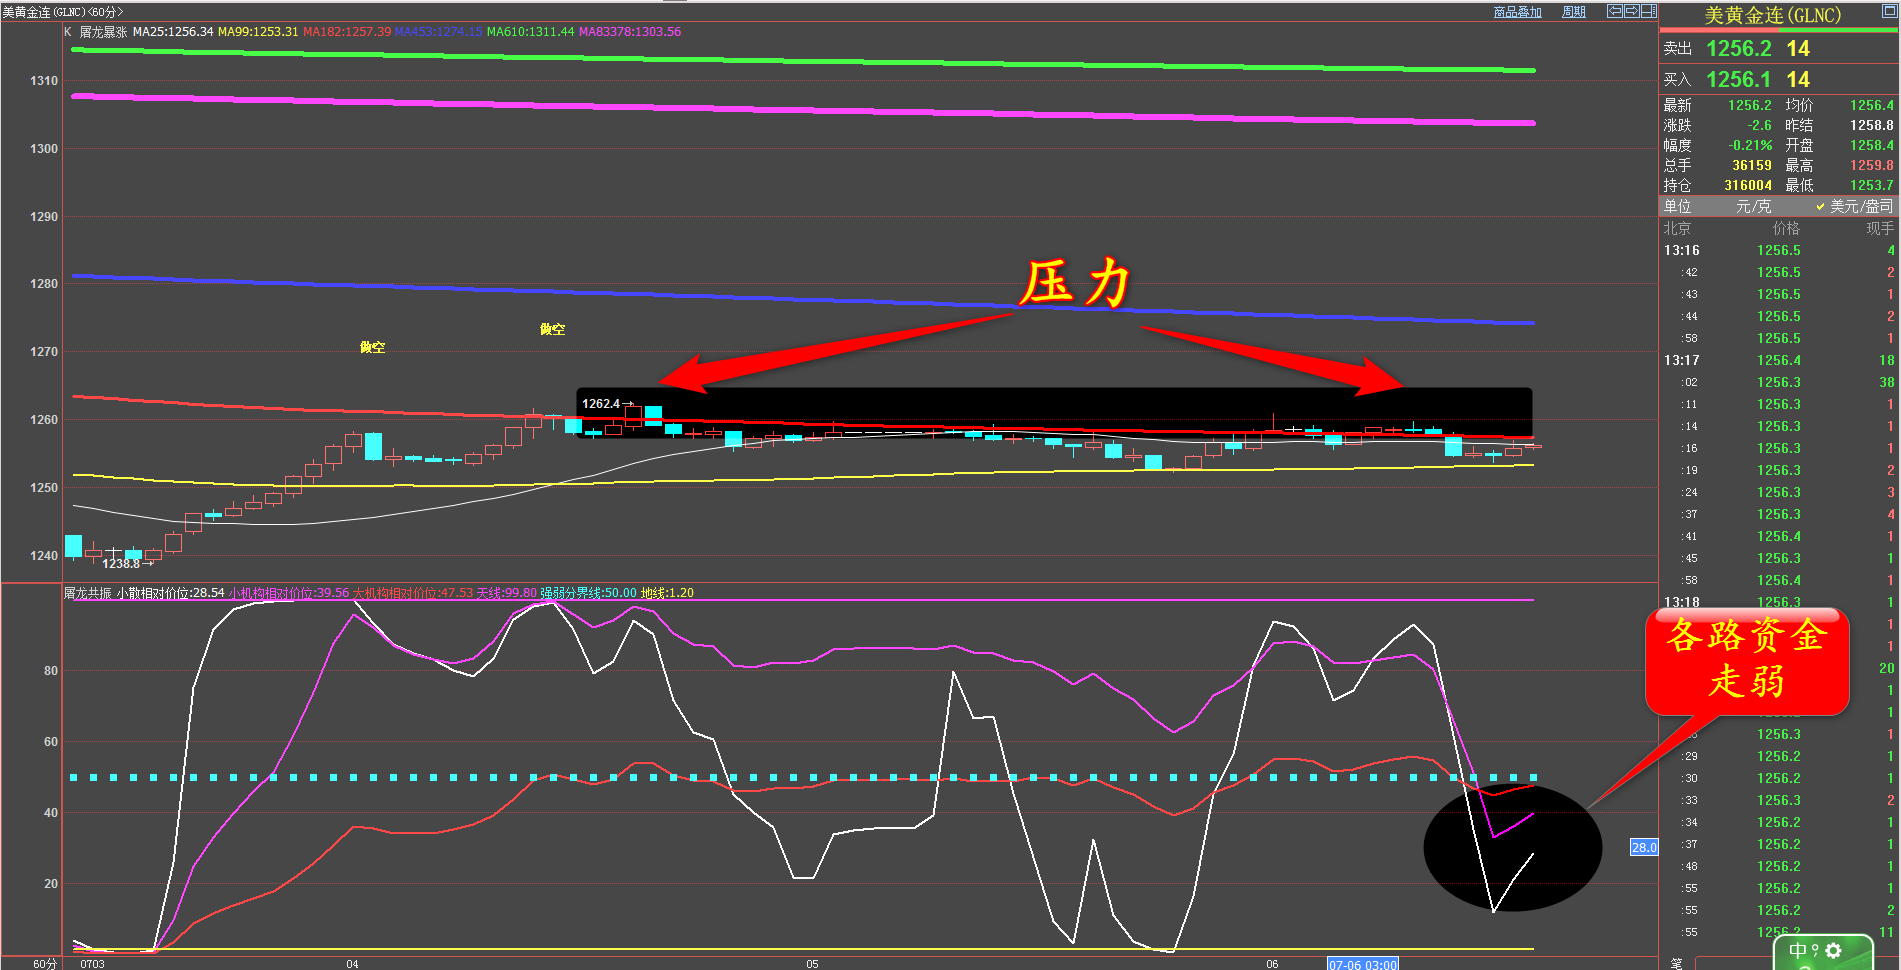This screenshot has width=1901, height=970.
Task: Click the 幅度 value -0.21%
Action: (x=1750, y=145)
